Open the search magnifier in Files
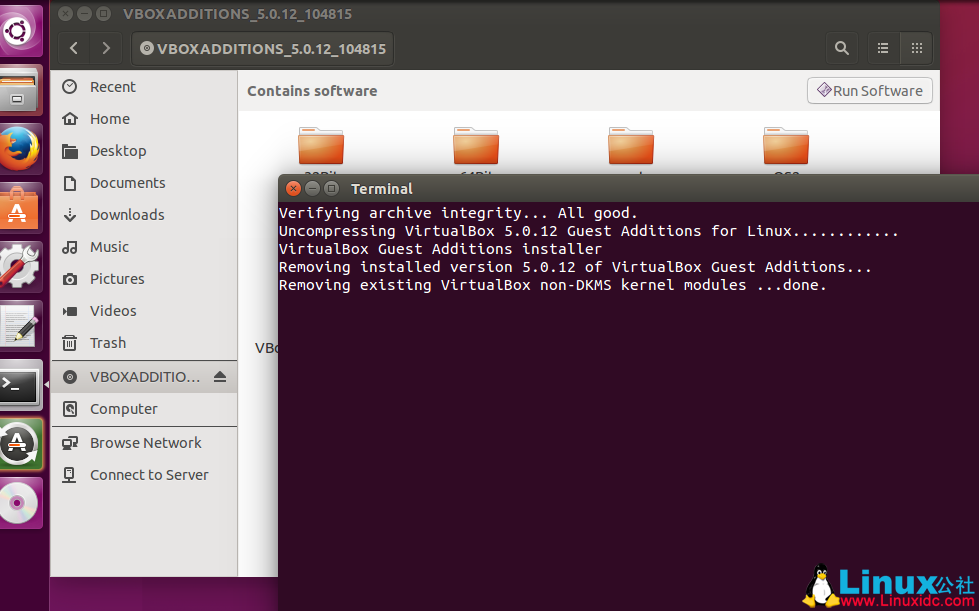 click(842, 48)
